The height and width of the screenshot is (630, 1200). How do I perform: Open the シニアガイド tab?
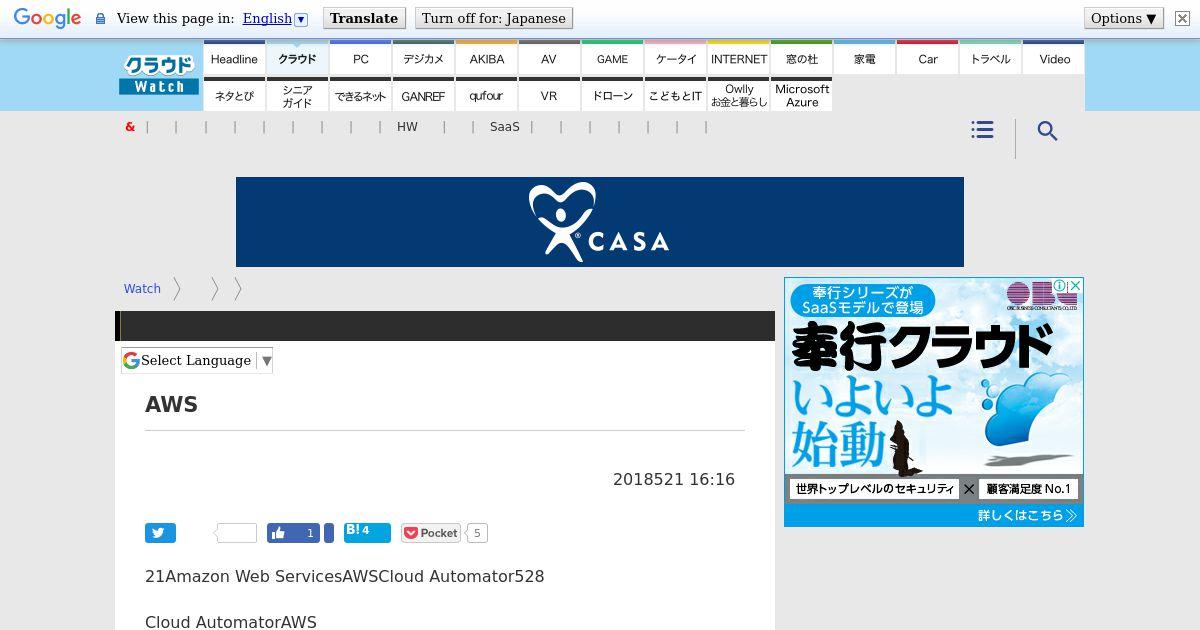[x=297, y=96]
